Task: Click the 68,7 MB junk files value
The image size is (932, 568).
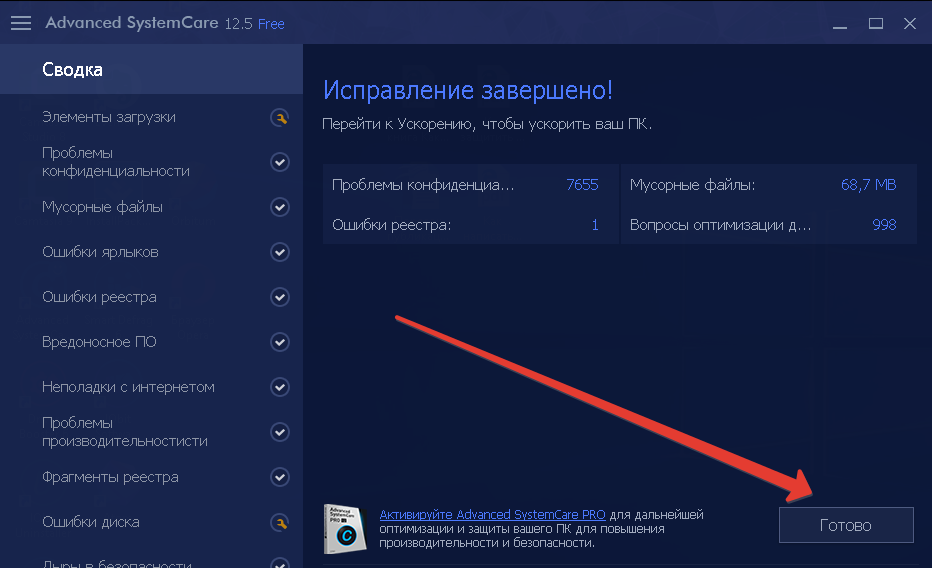Action: pyautogui.click(x=868, y=185)
